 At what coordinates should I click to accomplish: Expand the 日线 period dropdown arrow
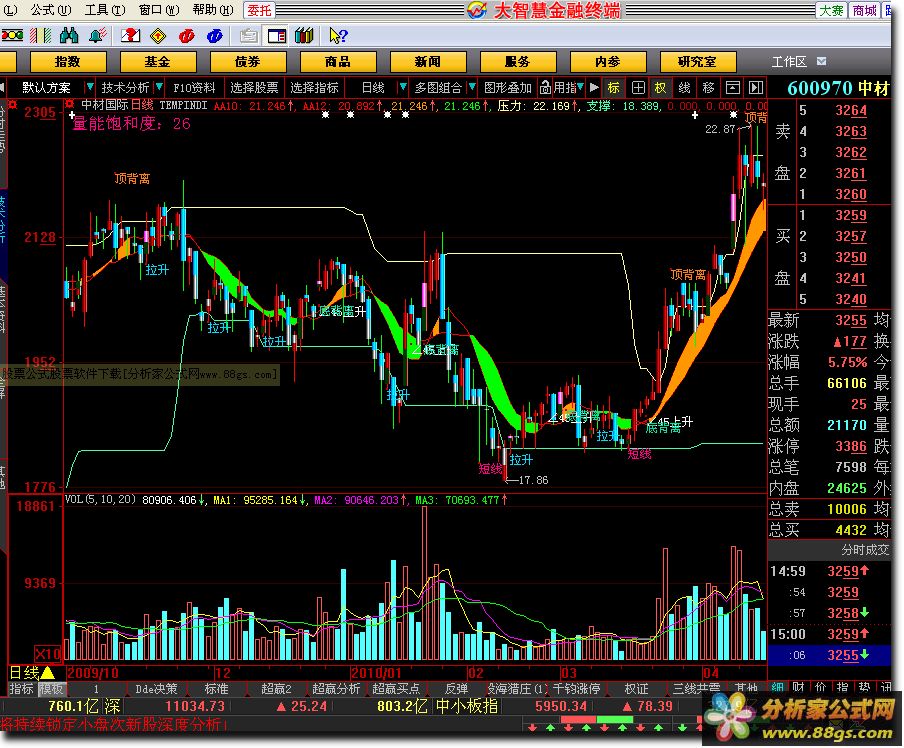pos(403,88)
